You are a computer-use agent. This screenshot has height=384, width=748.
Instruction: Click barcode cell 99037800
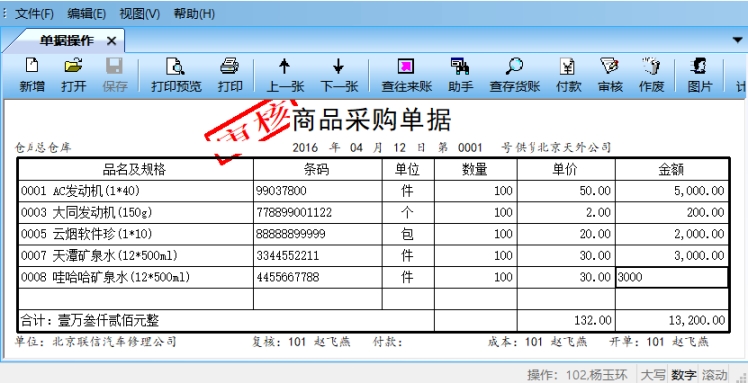(318, 191)
